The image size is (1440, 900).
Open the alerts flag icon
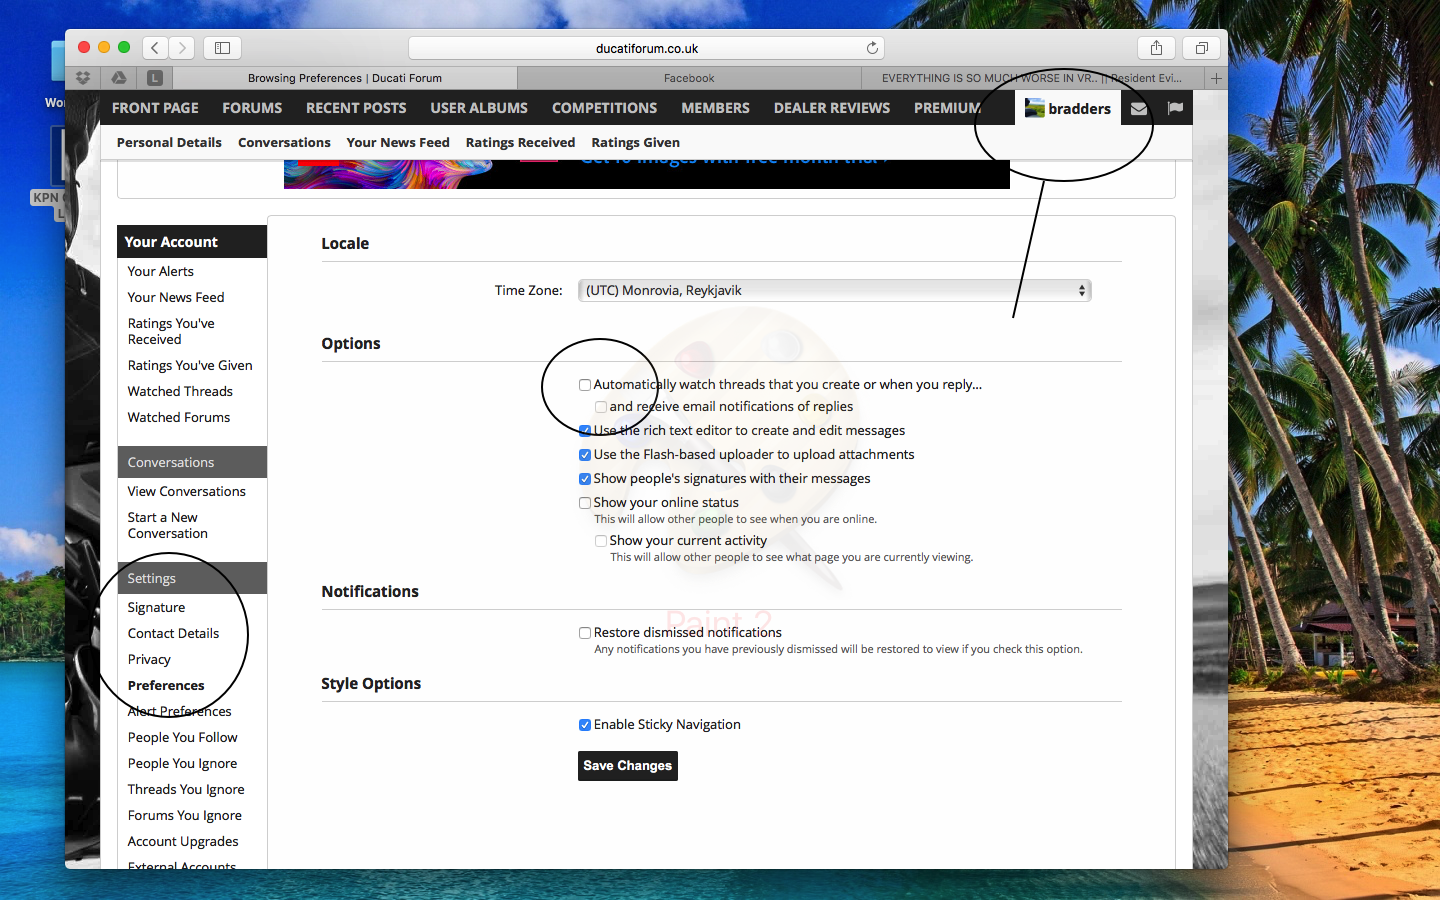click(1175, 108)
